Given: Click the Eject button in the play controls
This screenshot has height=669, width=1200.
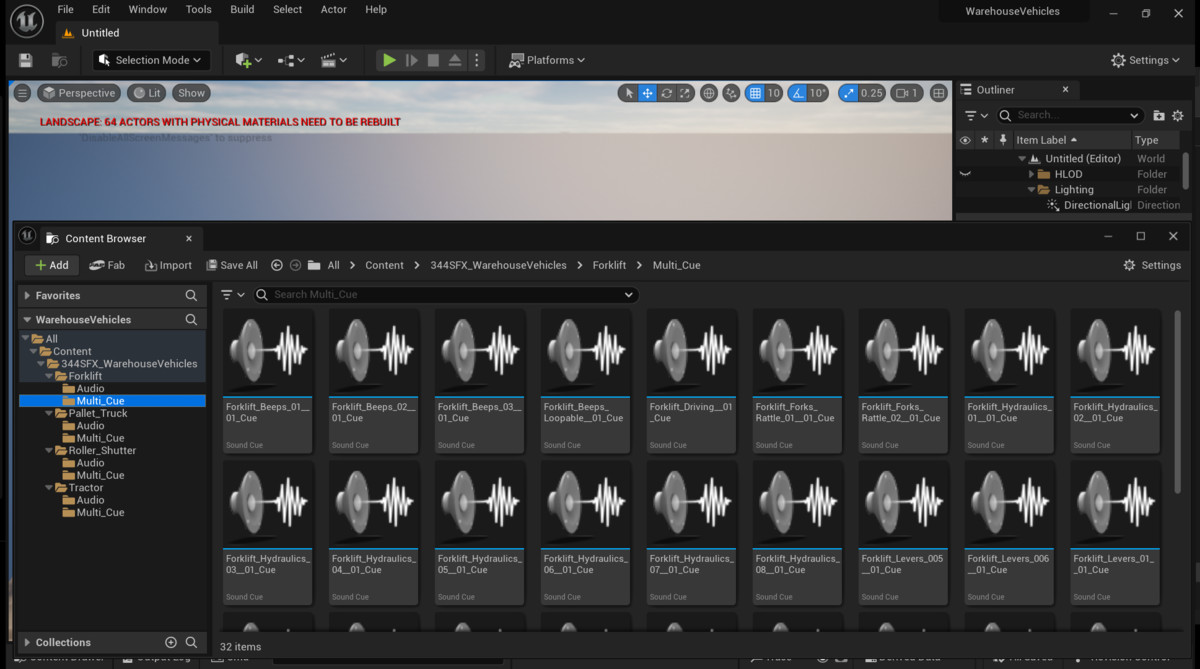Looking at the screenshot, I should click(455, 60).
